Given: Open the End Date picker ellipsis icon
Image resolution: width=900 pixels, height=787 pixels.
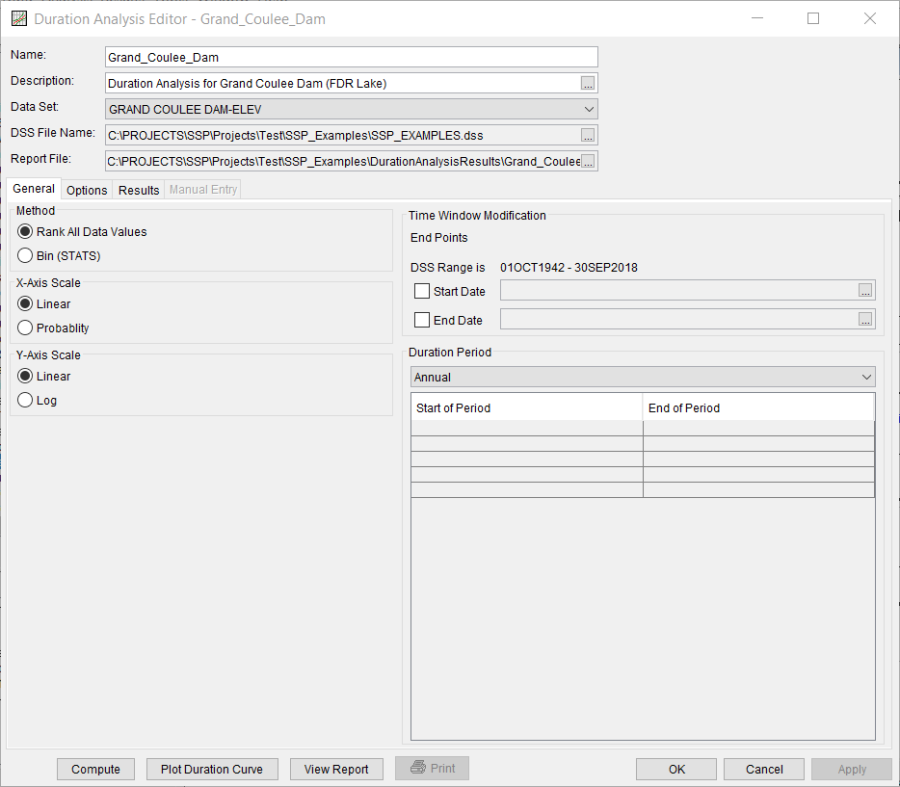Looking at the screenshot, I should point(865,318).
